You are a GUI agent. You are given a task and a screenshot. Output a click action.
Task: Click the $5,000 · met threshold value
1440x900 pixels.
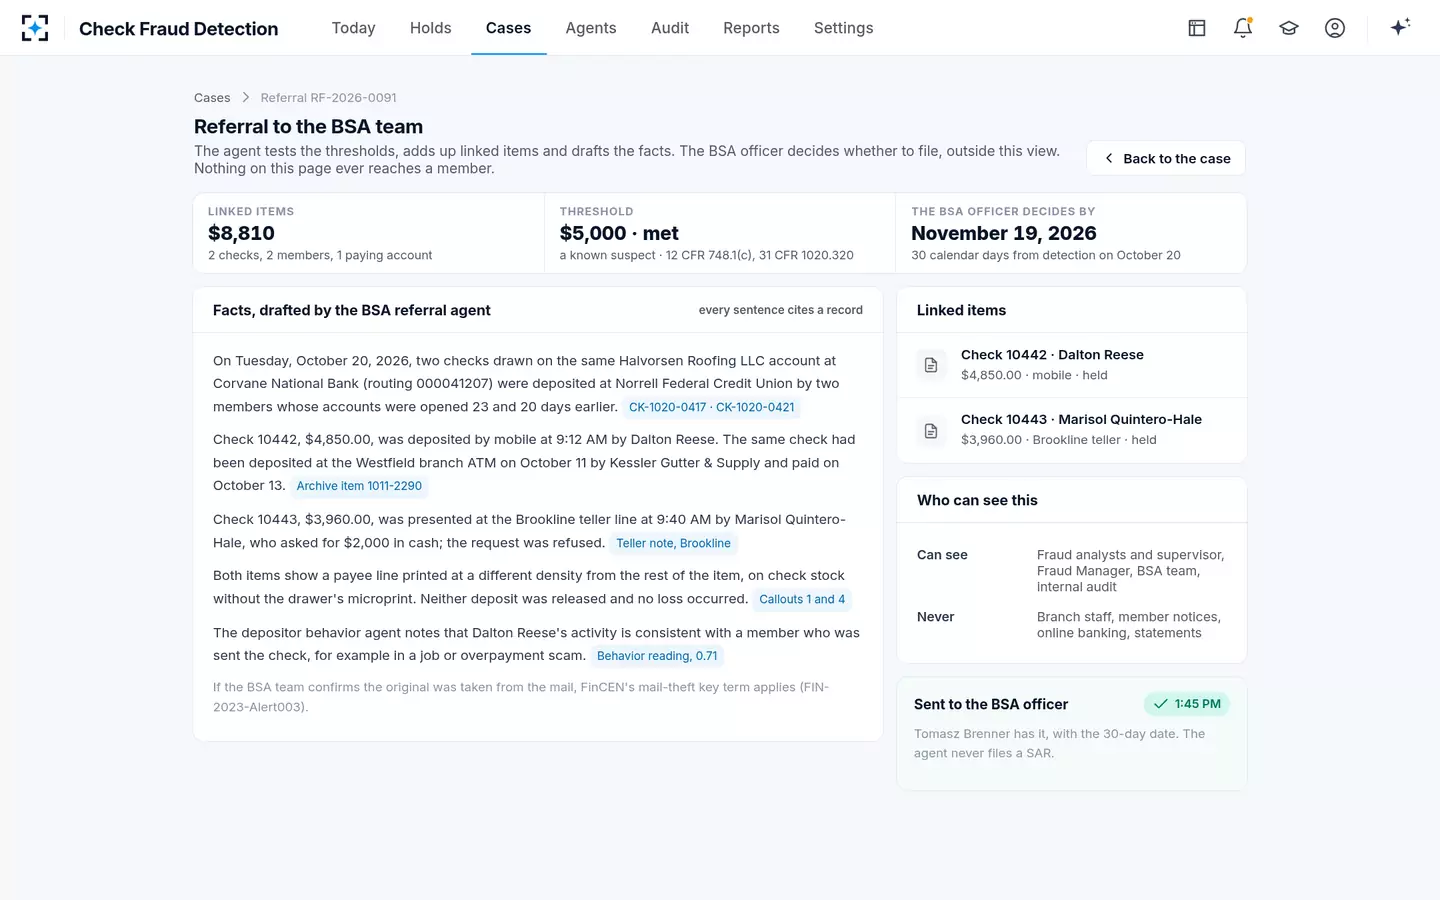pyautogui.click(x=619, y=233)
